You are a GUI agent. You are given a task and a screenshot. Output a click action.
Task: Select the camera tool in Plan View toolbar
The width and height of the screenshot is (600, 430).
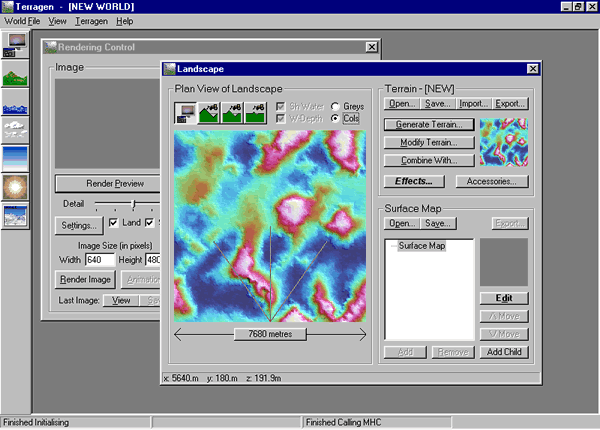[185, 112]
